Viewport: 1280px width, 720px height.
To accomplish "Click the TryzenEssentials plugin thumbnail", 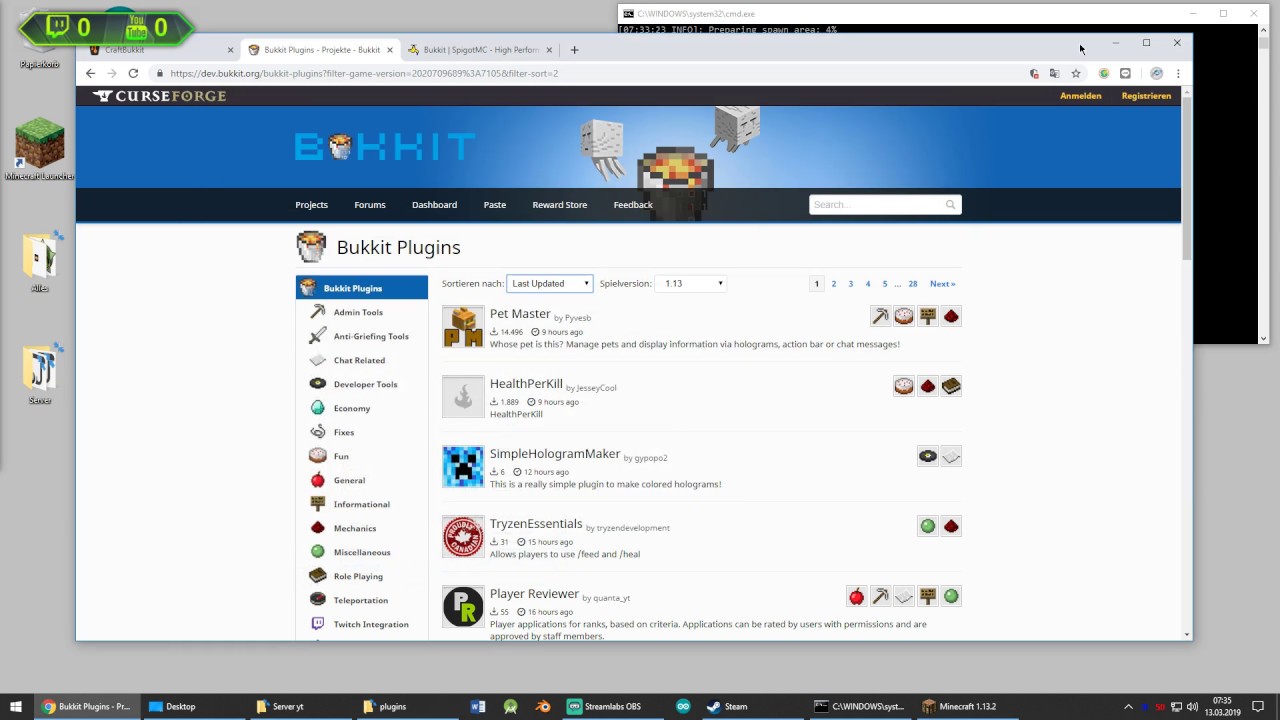I will pyautogui.click(x=463, y=537).
